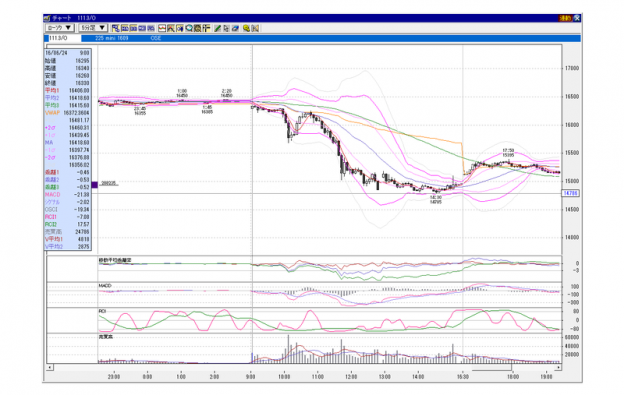Click the magnifier zoom icon in toolbar
Viewport: 624px width, 395px height.
click(189, 28)
